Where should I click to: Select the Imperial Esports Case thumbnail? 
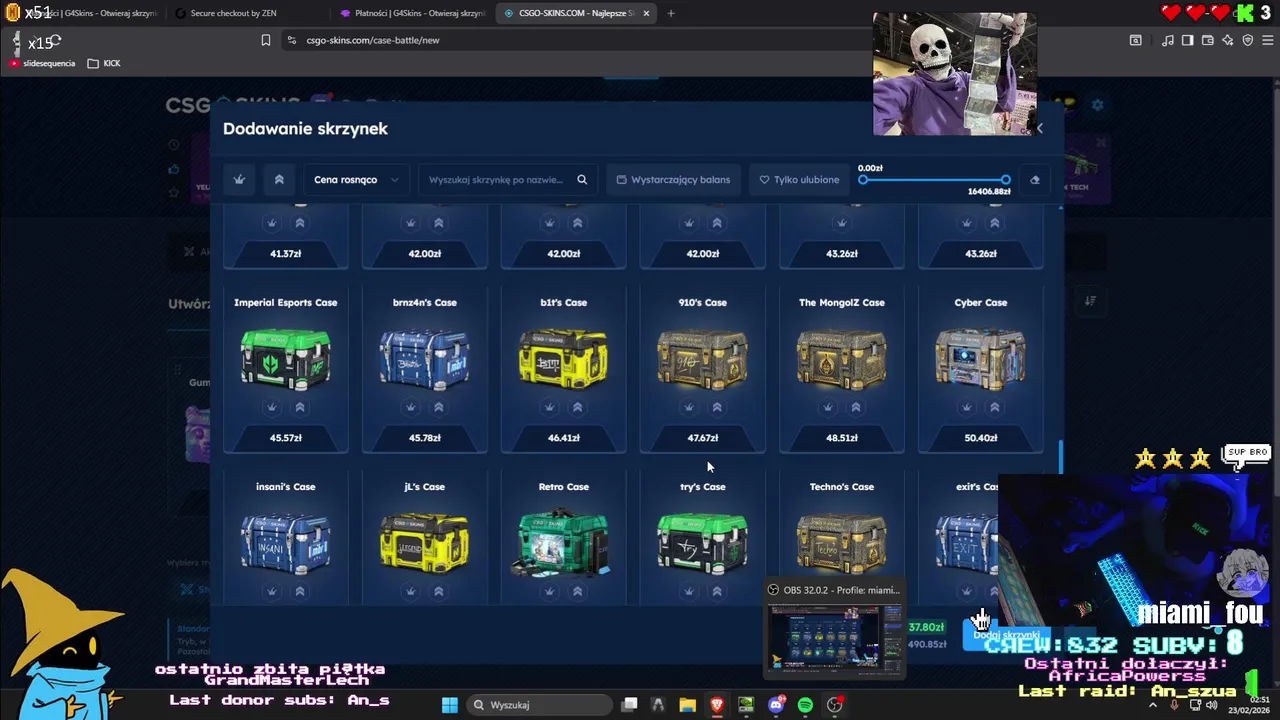[286, 357]
